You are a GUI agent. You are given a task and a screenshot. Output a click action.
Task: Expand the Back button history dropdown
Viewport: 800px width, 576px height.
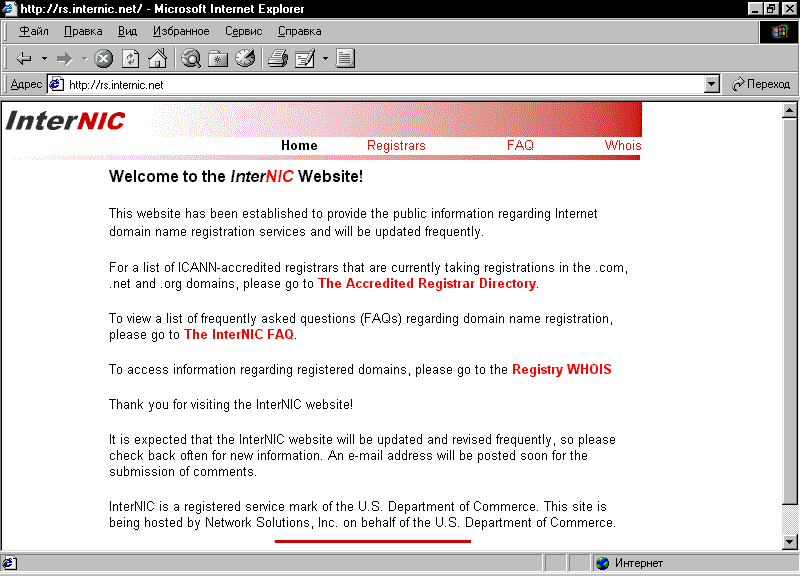44,59
